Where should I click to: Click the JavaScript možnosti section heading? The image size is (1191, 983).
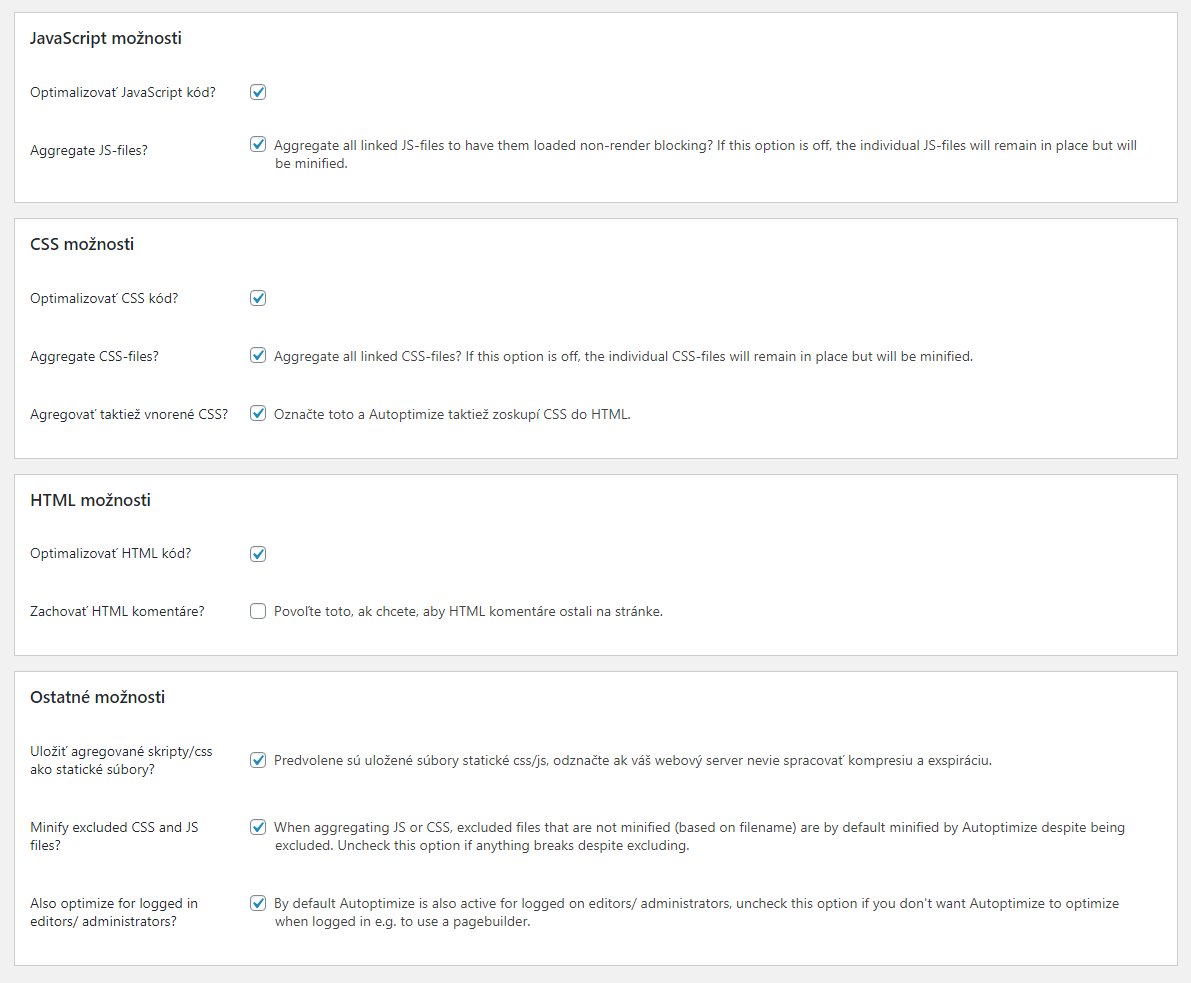point(106,38)
